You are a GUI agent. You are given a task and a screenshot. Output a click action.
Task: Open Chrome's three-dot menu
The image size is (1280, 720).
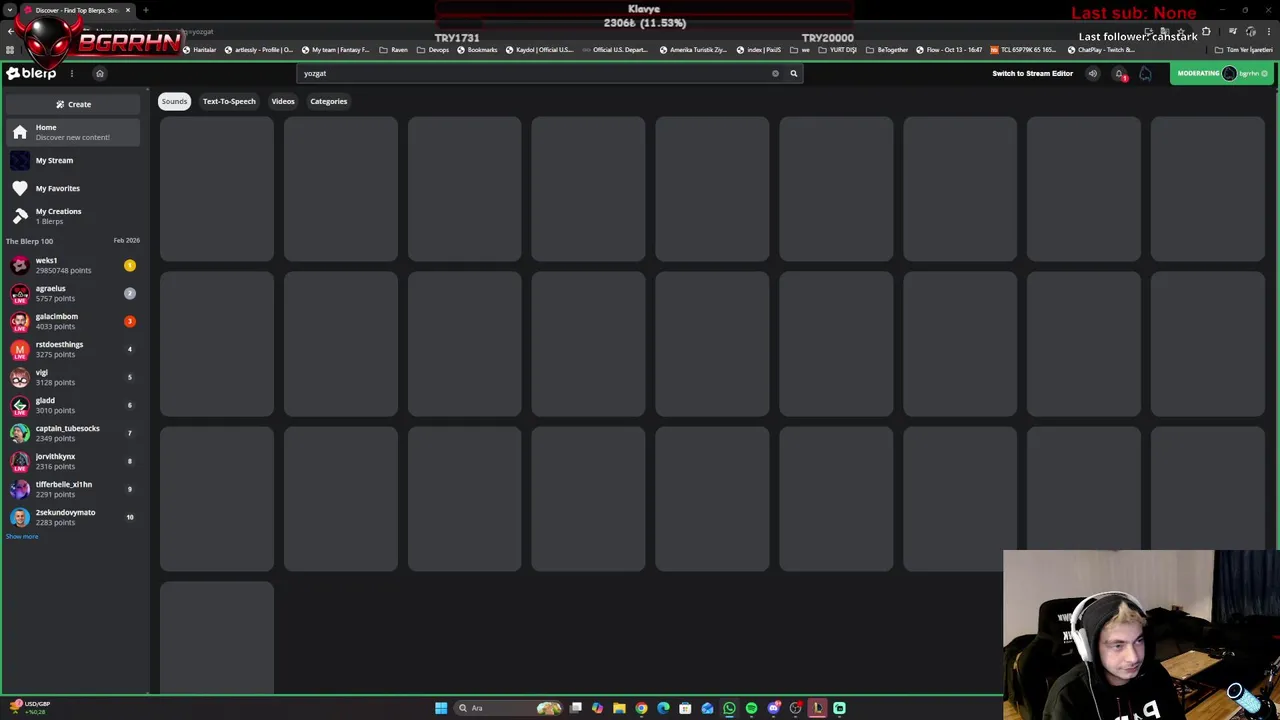coord(1268,32)
